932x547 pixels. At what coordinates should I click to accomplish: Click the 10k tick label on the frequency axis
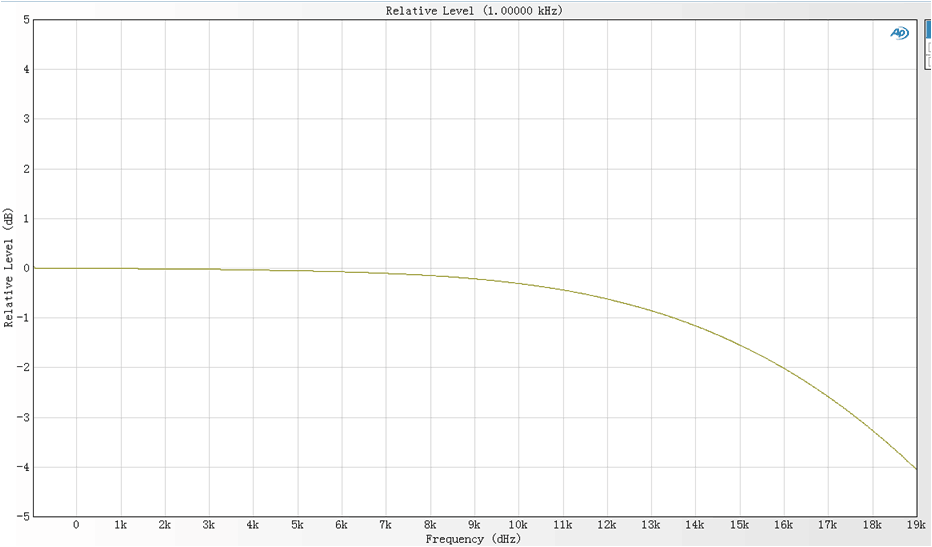(518, 526)
